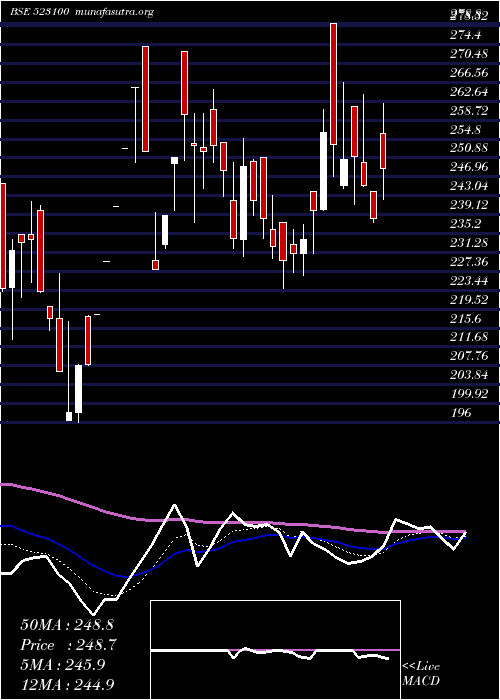500x700 pixels.
Task: Click the peak of the thick white line
Action: pyautogui.click(x=174, y=505)
